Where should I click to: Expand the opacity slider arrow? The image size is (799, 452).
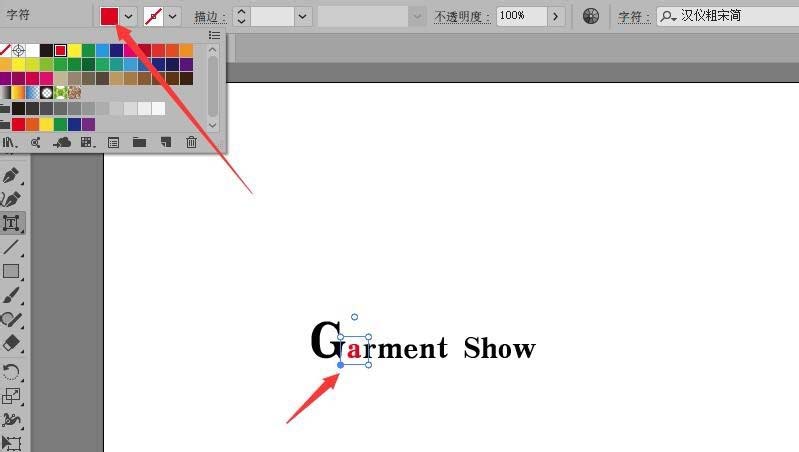[x=555, y=16]
